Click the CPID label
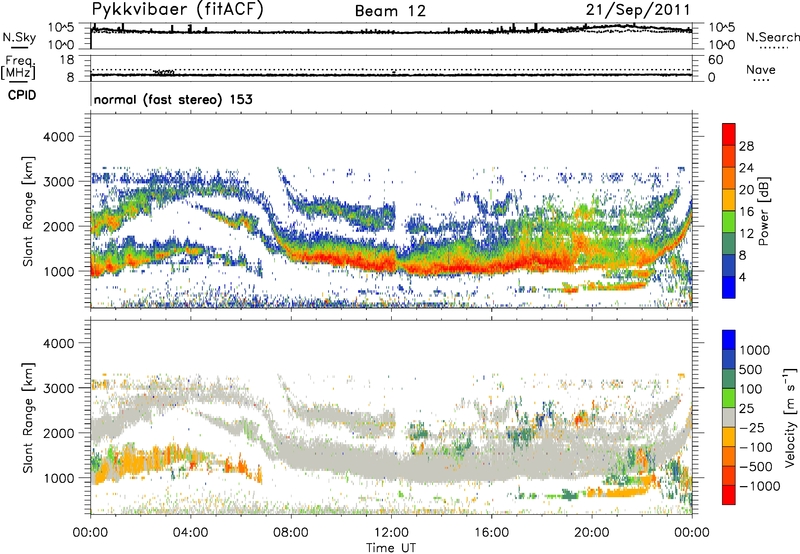The height and width of the screenshot is (554, 800). coord(22,95)
